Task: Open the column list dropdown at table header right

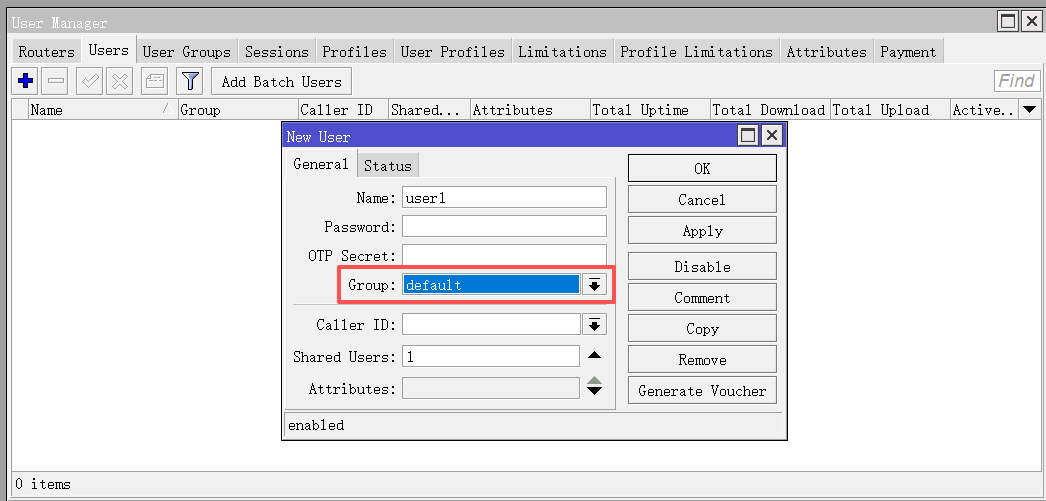Action: [1031, 110]
